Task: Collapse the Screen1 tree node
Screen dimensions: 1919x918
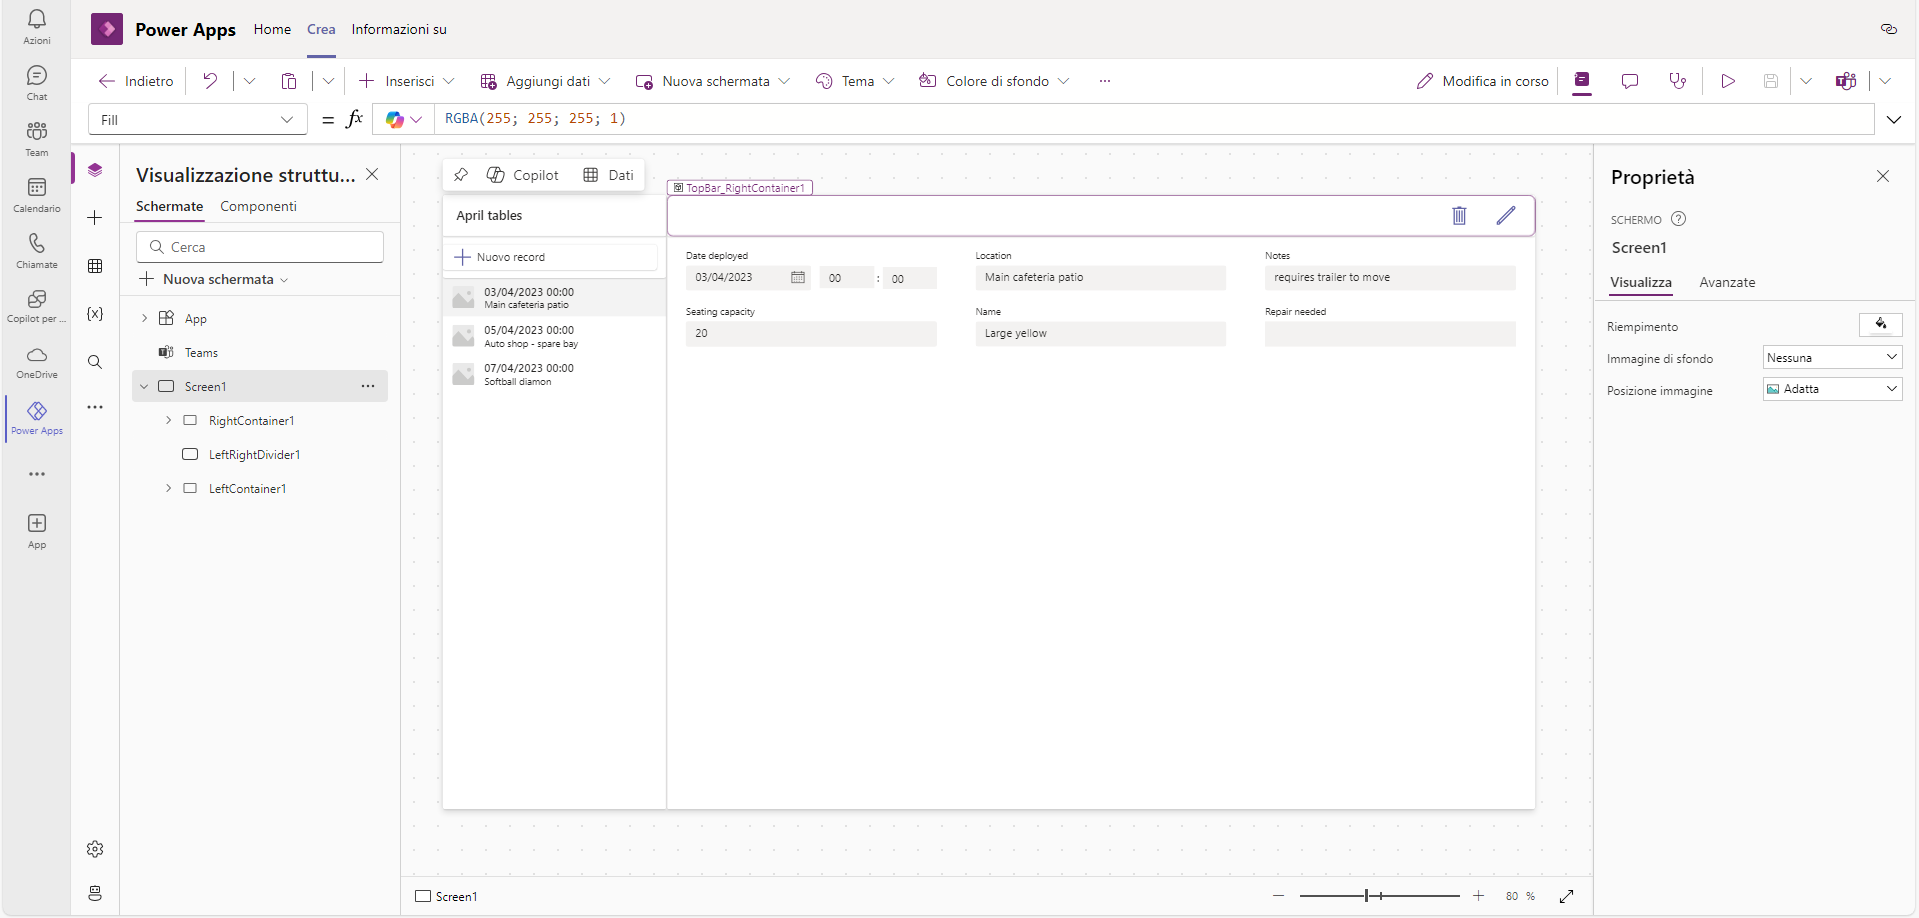Action: [x=144, y=386]
